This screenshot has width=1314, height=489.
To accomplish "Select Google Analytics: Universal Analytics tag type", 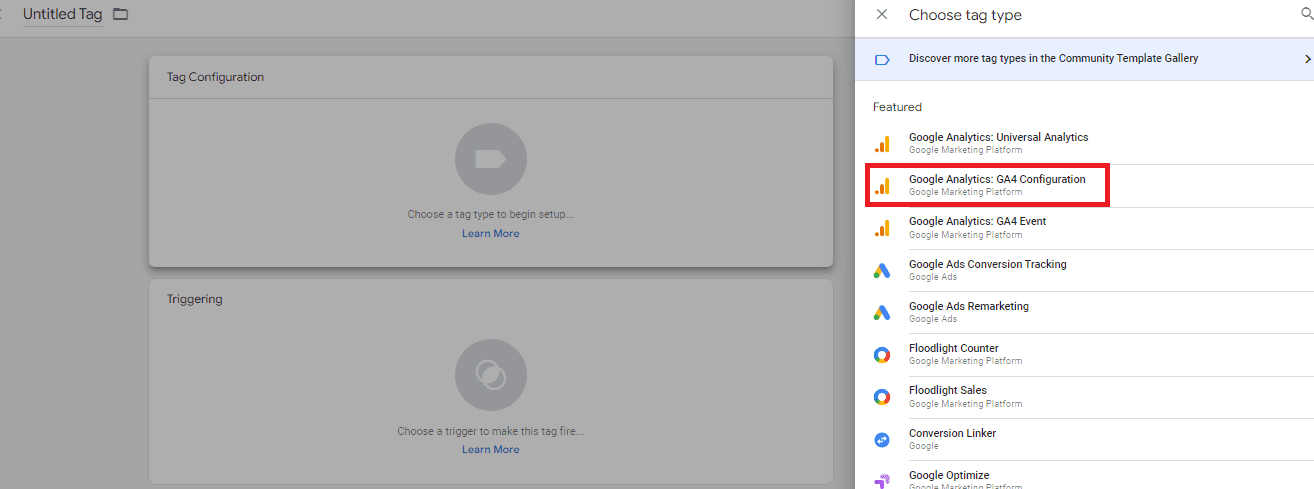I will [1085, 143].
